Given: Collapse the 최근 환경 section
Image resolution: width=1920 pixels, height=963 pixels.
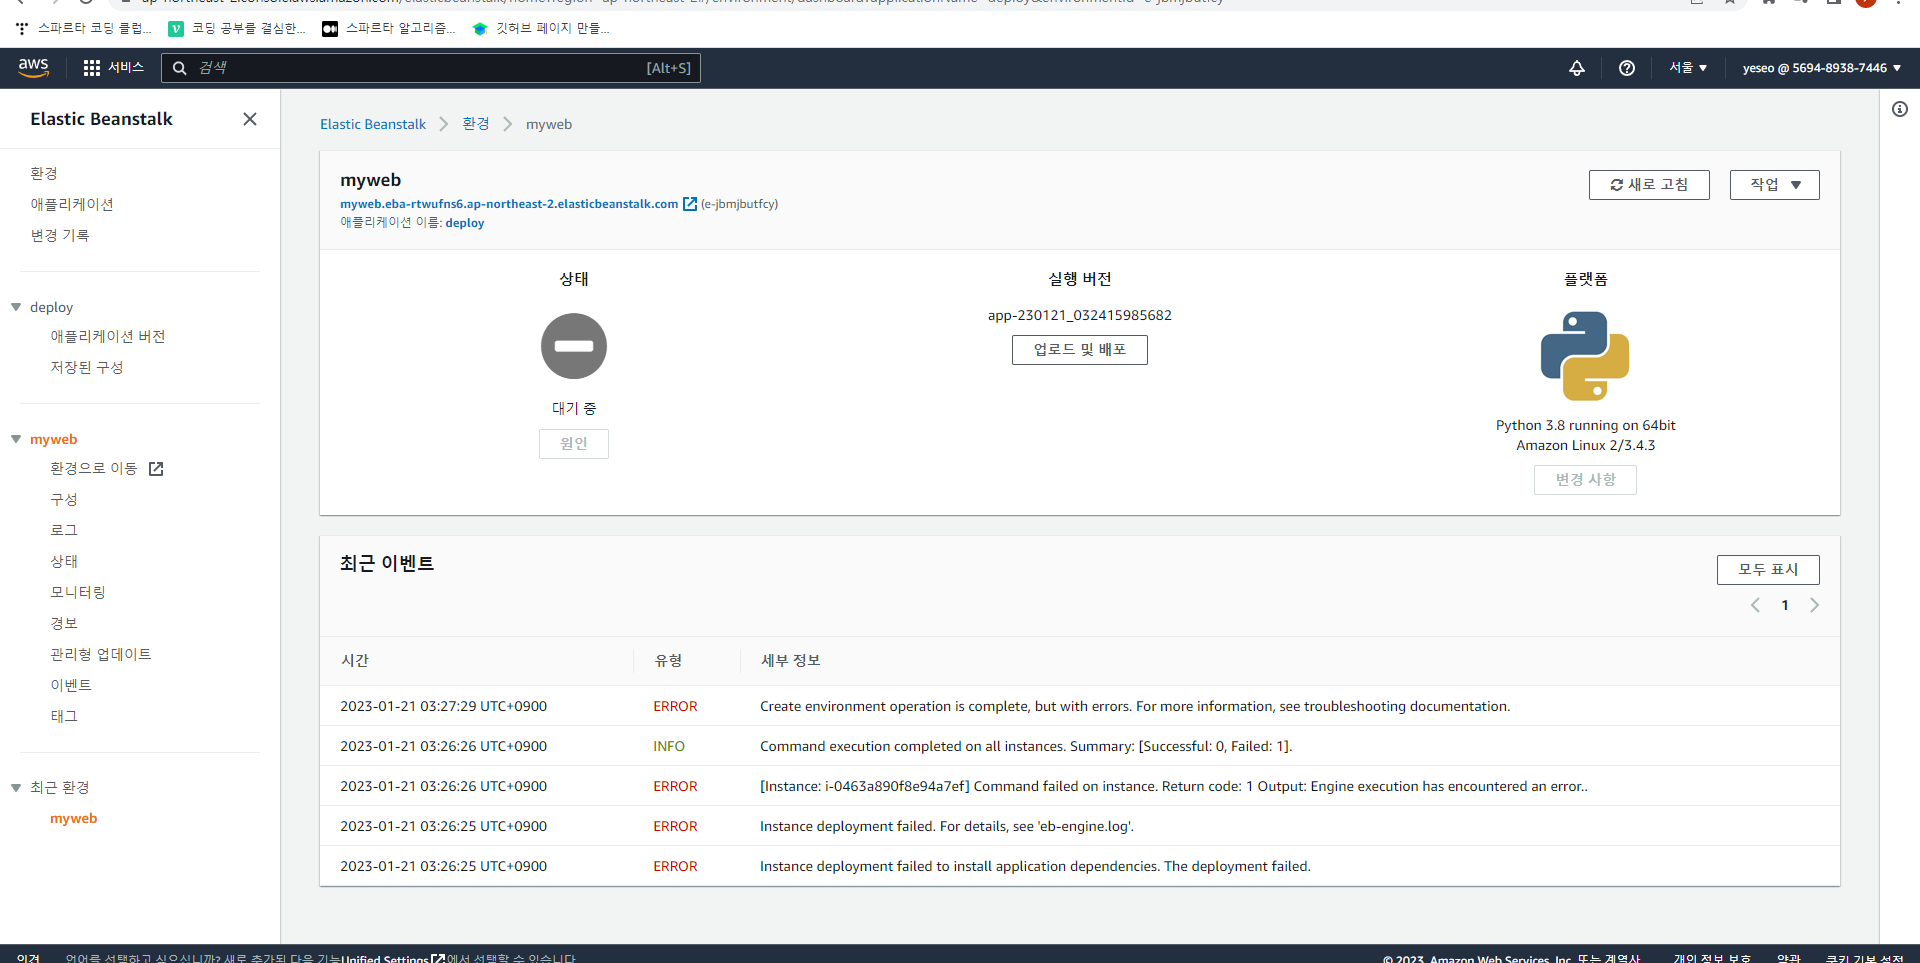Looking at the screenshot, I should tap(16, 787).
